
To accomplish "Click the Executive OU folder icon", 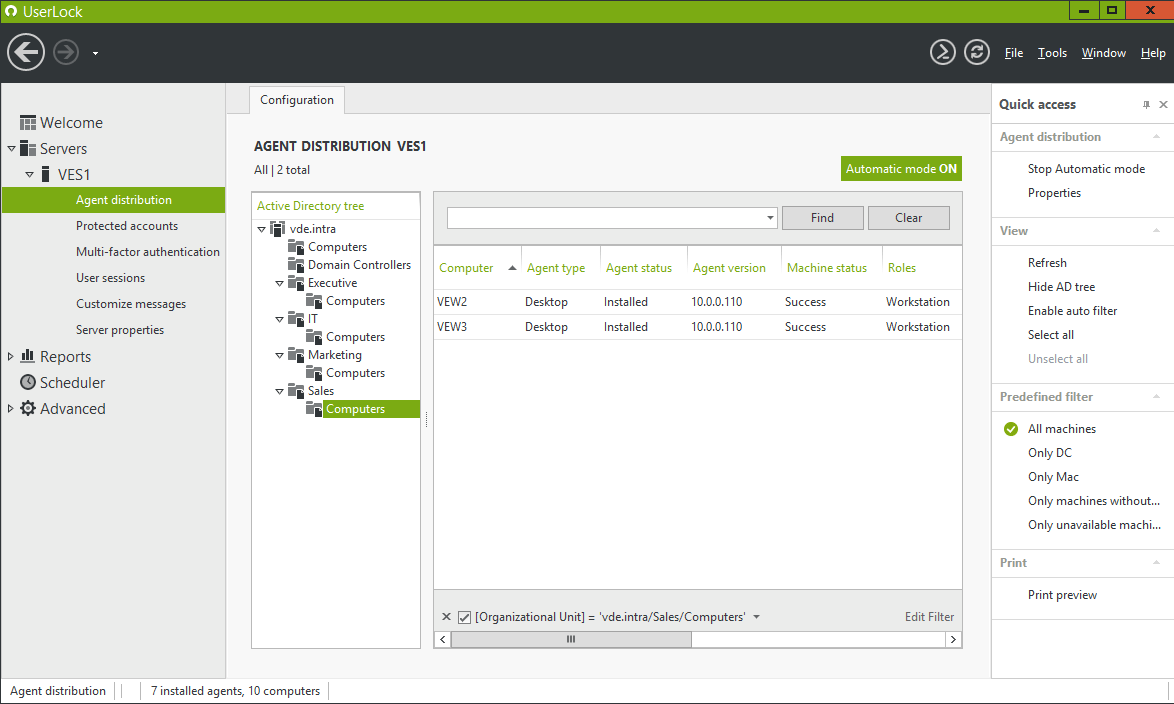I will pyautogui.click(x=296, y=282).
